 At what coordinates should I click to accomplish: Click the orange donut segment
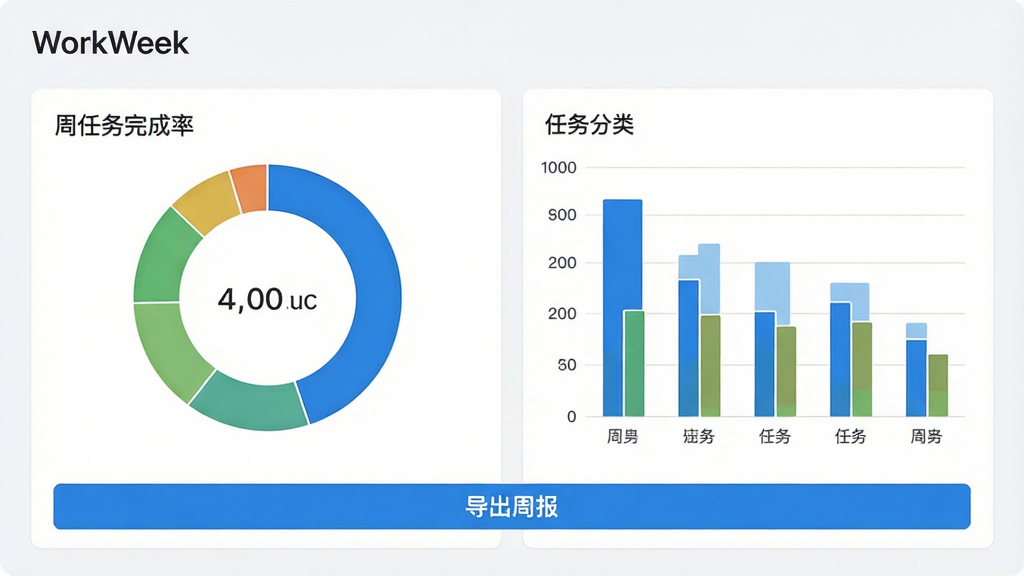(251, 188)
